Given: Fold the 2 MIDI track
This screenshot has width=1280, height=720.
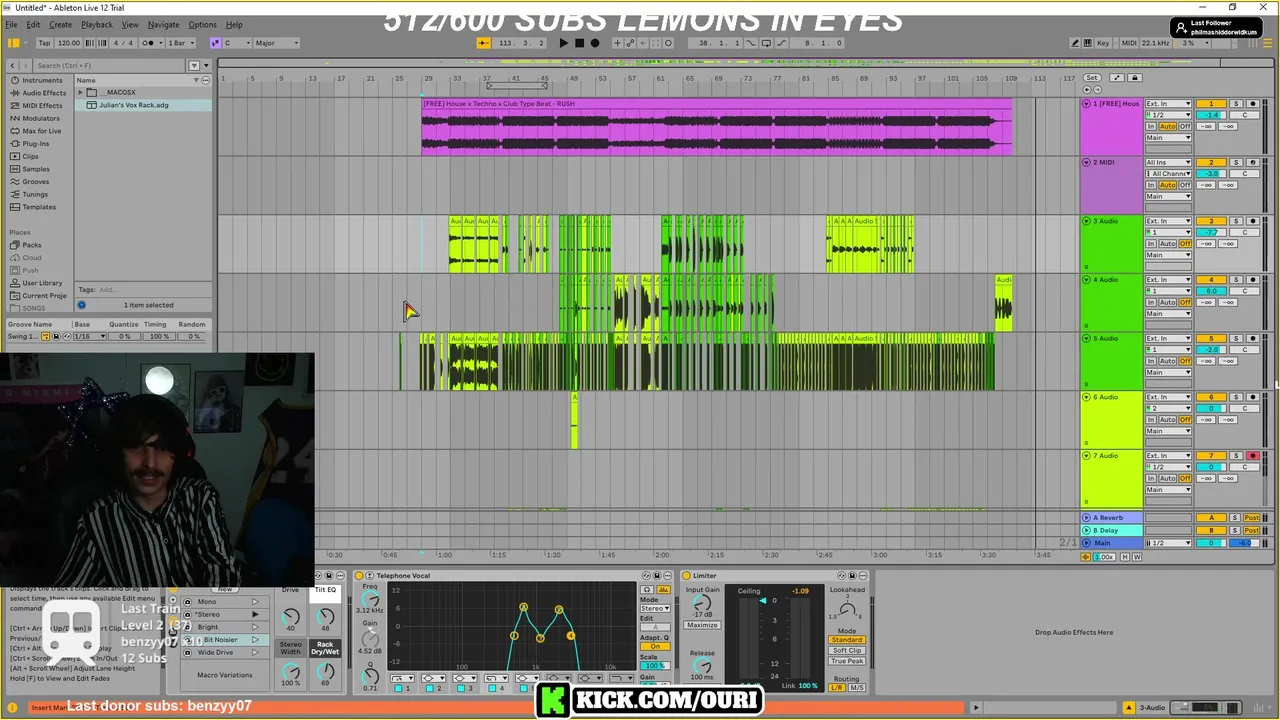Looking at the screenshot, I should pos(1087,162).
